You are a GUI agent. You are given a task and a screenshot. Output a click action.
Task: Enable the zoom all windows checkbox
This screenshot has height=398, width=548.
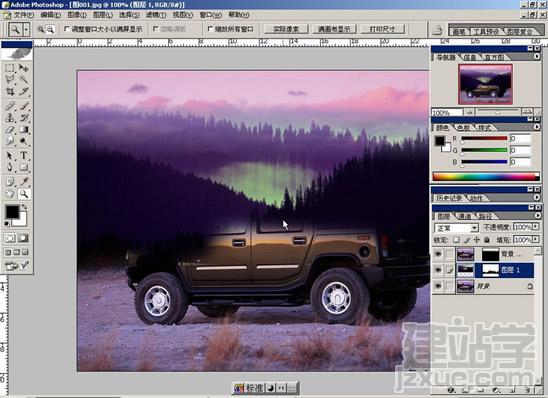pos(210,29)
